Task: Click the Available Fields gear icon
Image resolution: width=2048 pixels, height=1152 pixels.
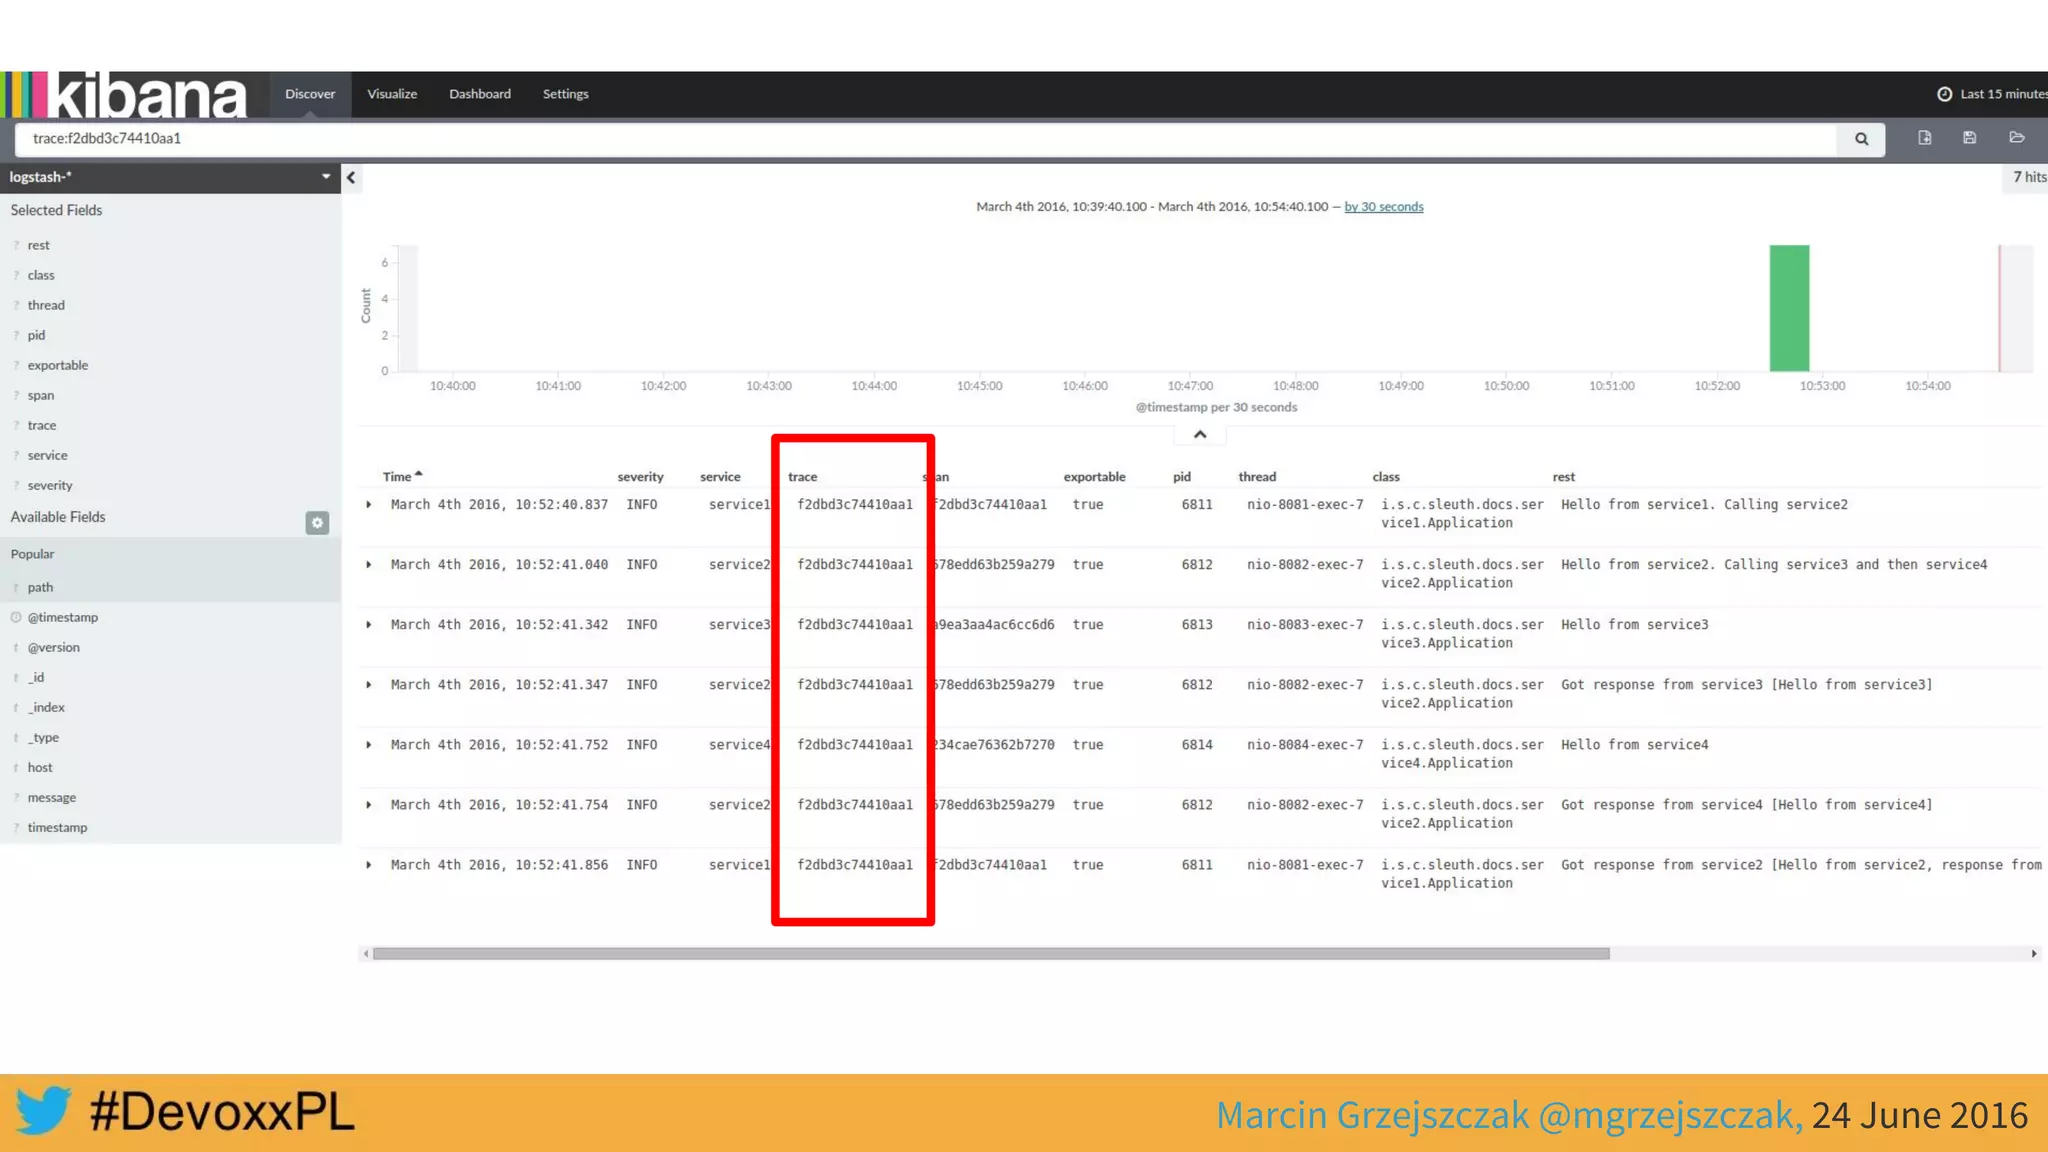Action: pyautogui.click(x=317, y=522)
